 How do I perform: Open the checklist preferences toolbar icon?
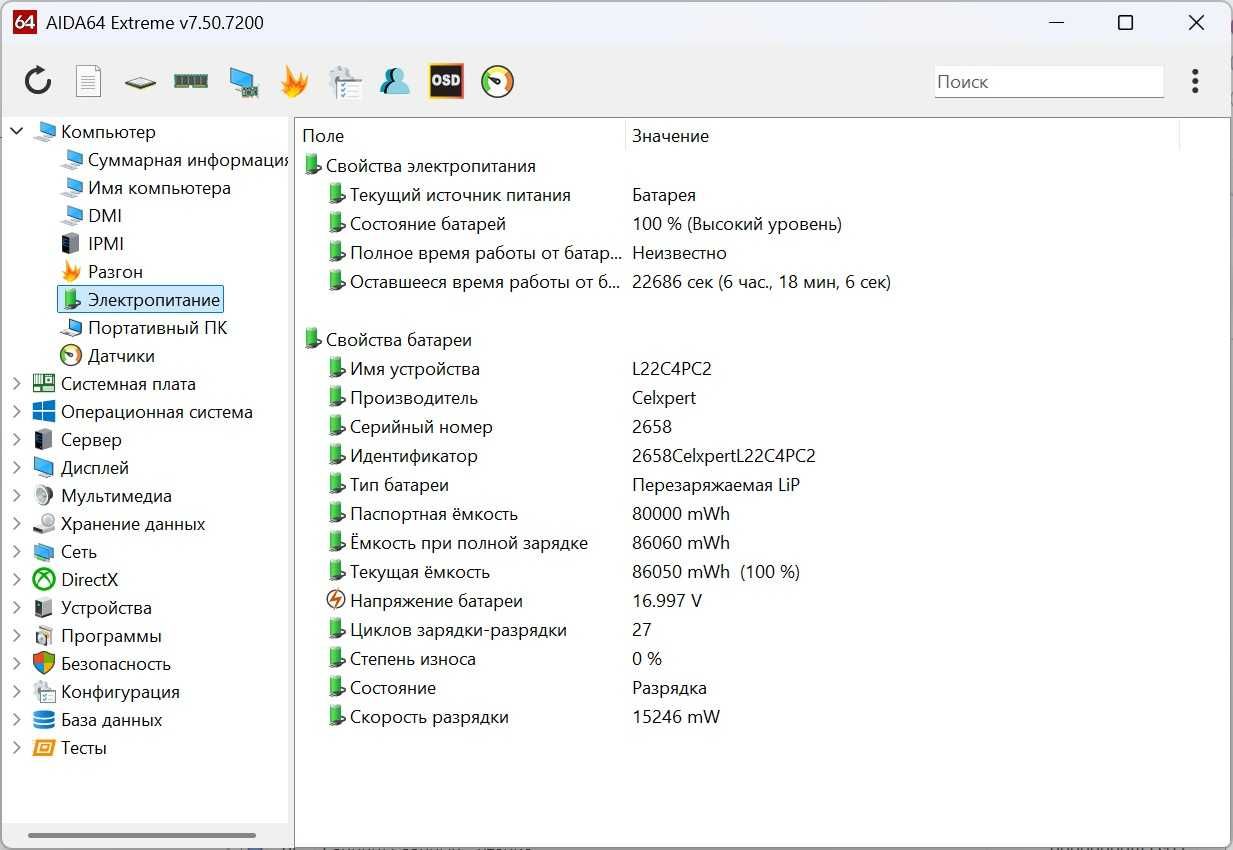tap(345, 82)
